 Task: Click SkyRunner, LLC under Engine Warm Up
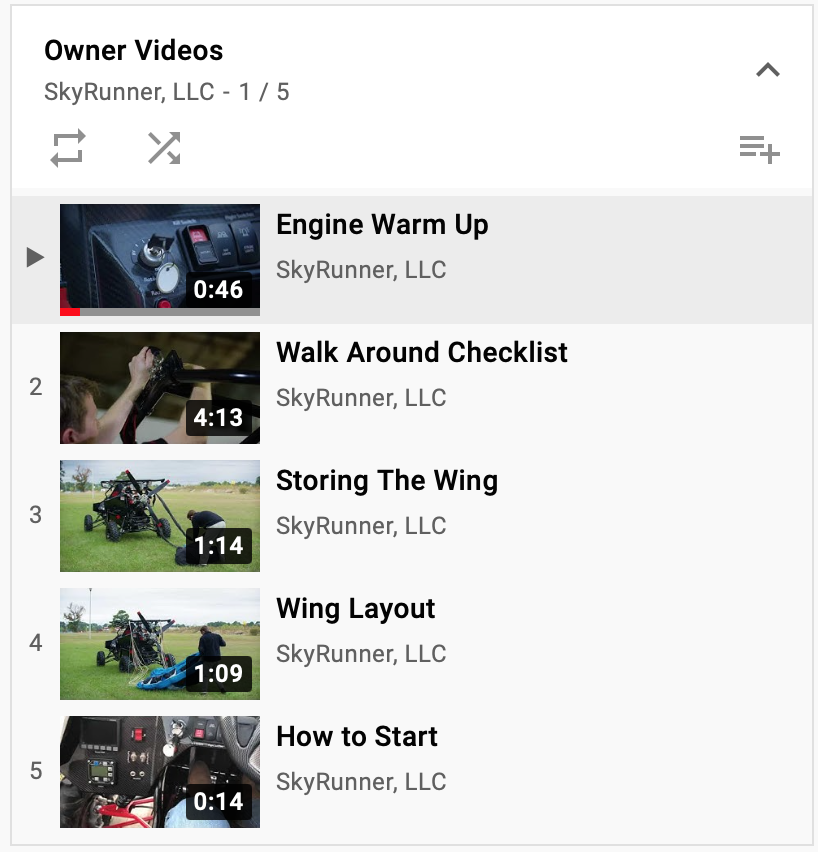tap(361, 270)
